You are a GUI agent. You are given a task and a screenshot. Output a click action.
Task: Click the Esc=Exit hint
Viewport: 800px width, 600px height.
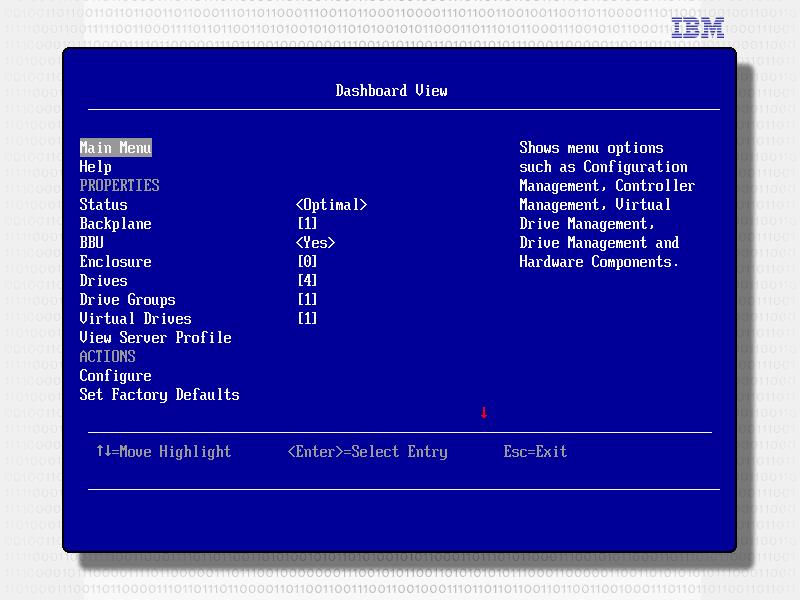pyautogui.click(x=535, y=452)
